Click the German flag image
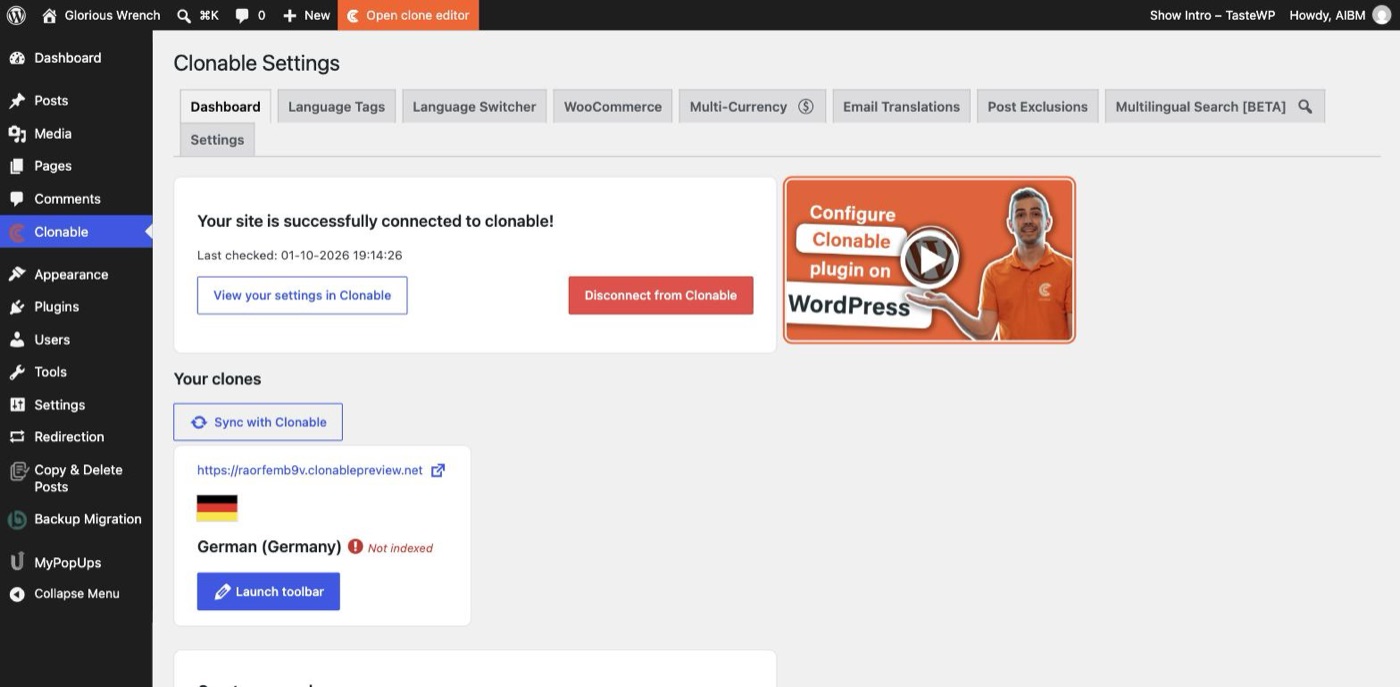 tap(217, 508)
